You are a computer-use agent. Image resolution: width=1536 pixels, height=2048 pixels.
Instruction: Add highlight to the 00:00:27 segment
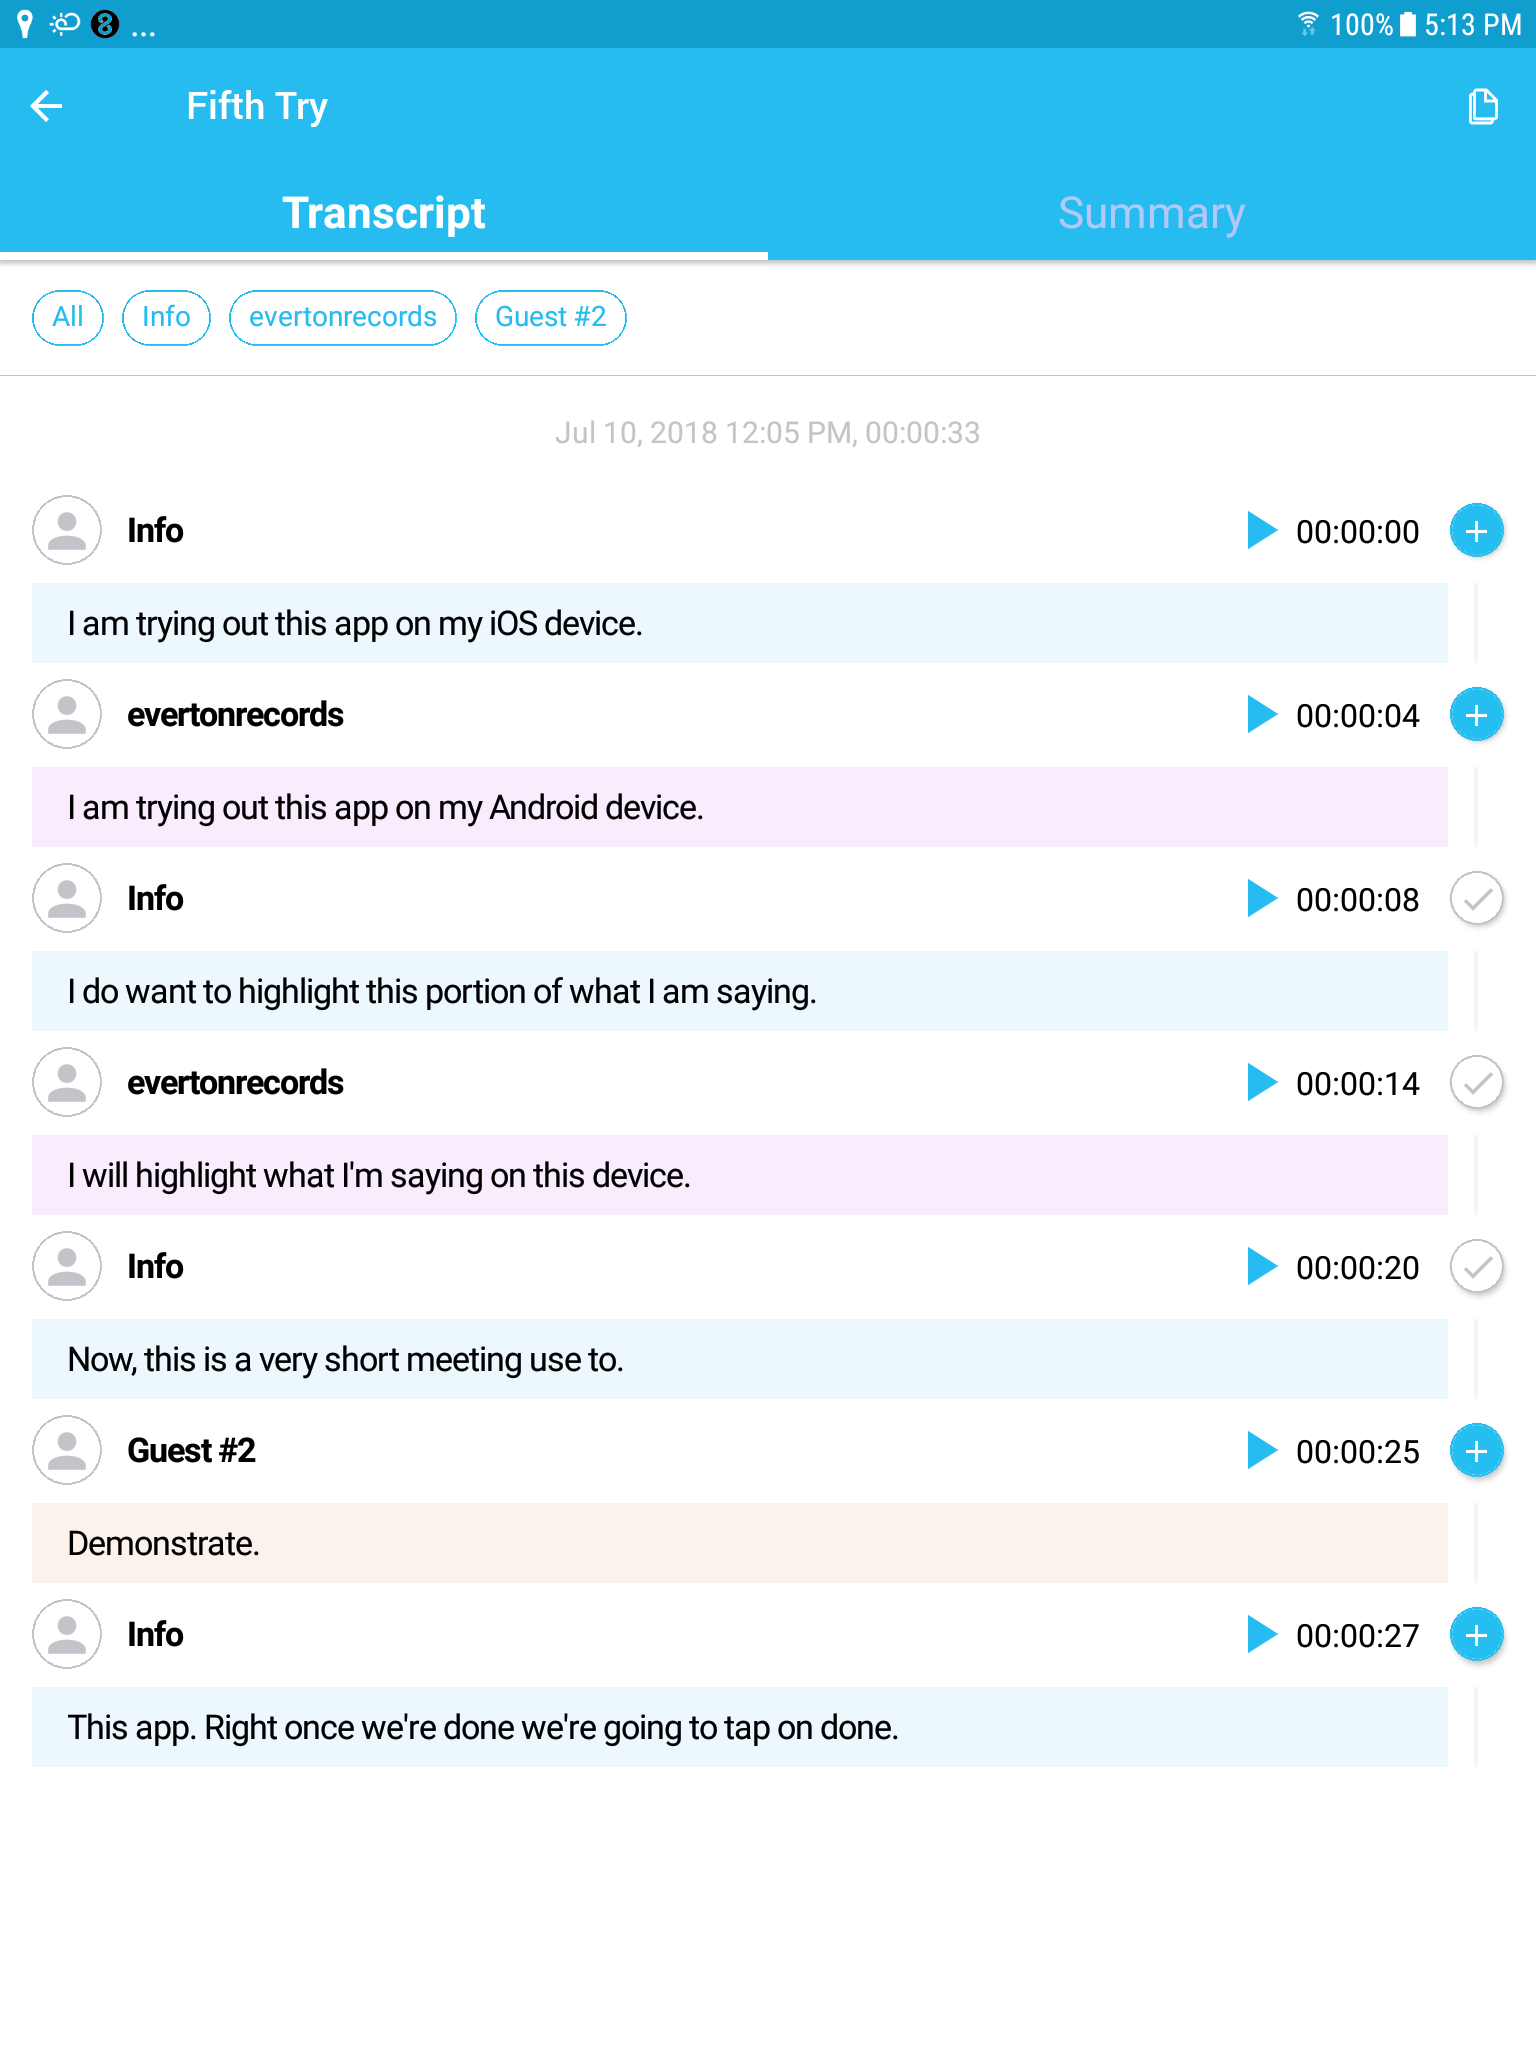coord(1476,1635)
